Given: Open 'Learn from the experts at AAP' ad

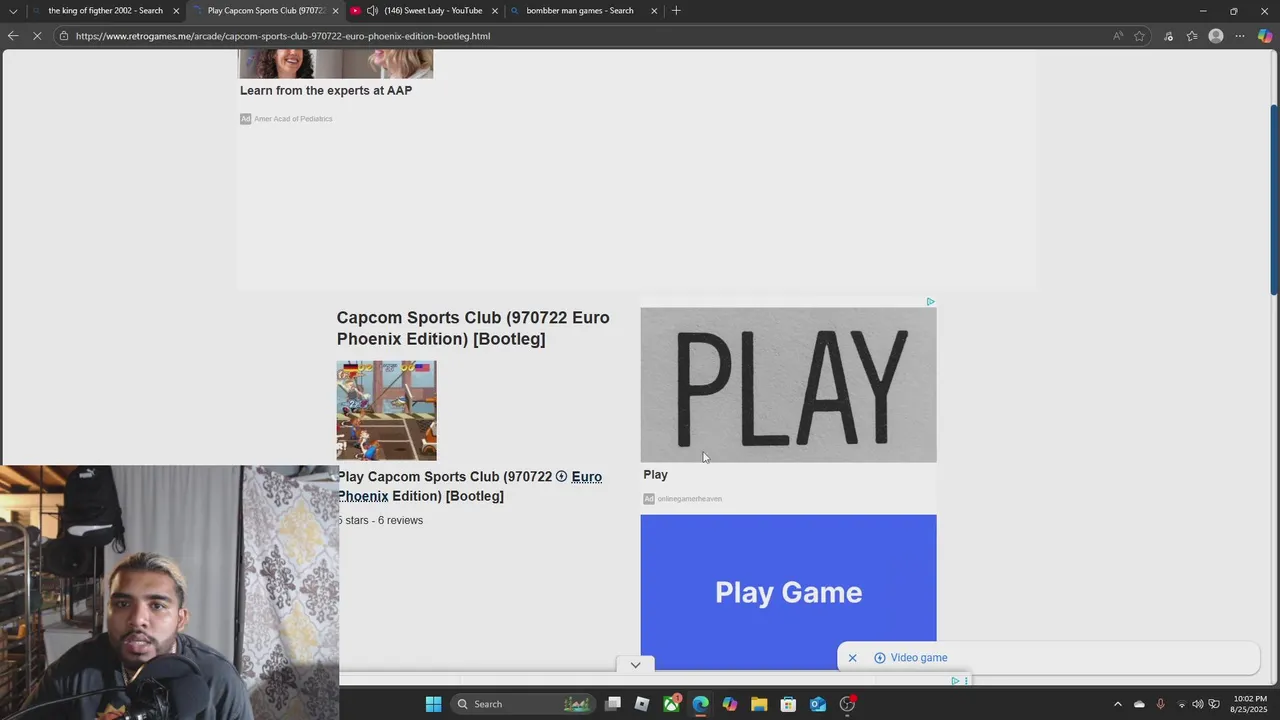Looking at the screenshot, I should [x=326, y=90].
